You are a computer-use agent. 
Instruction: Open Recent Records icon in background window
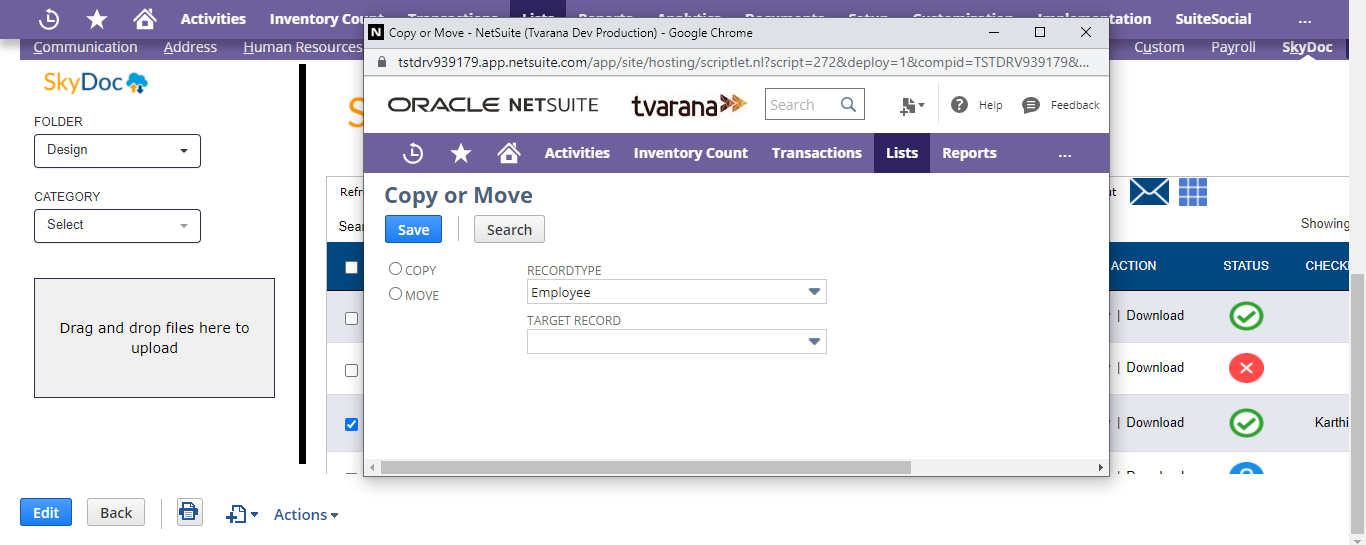click(50, 19)
